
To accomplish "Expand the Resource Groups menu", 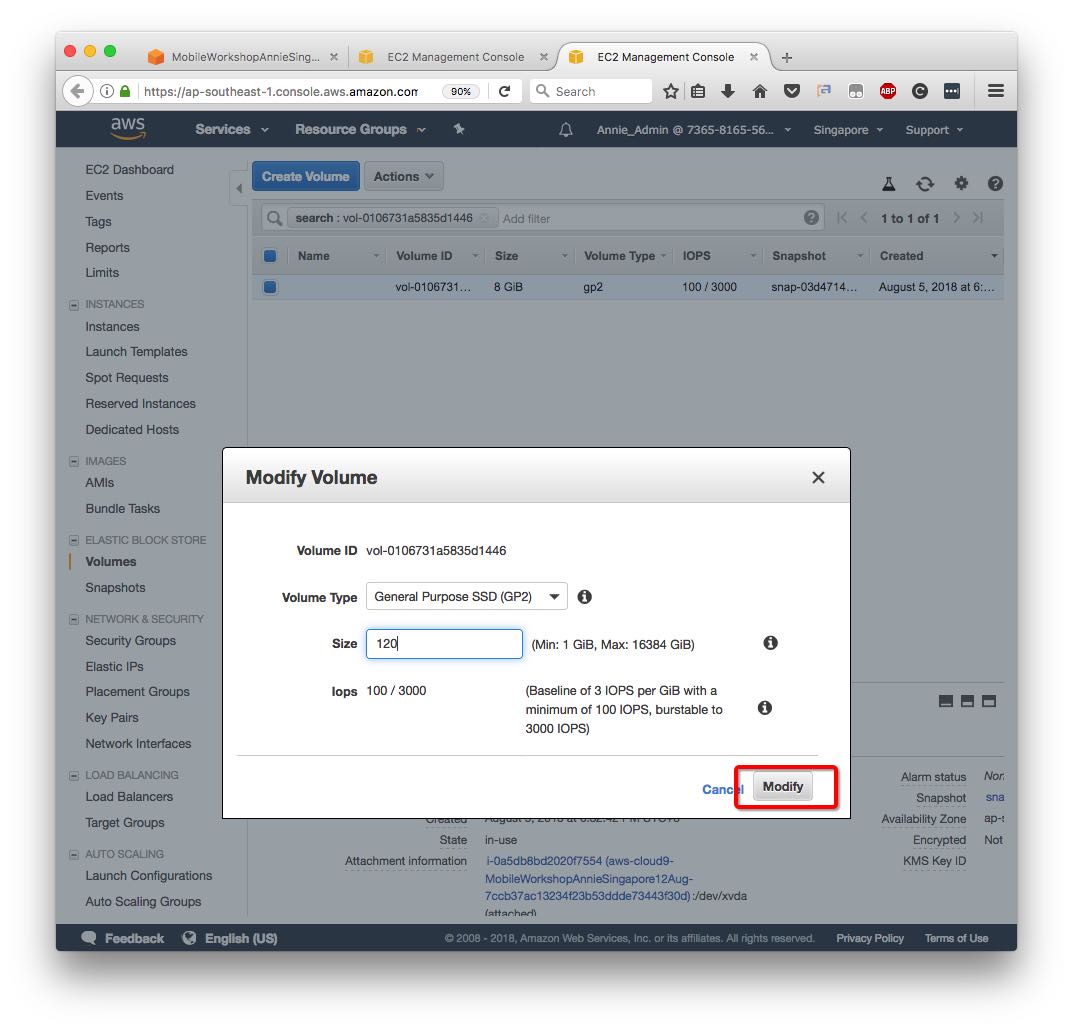I will click(360, 129).
